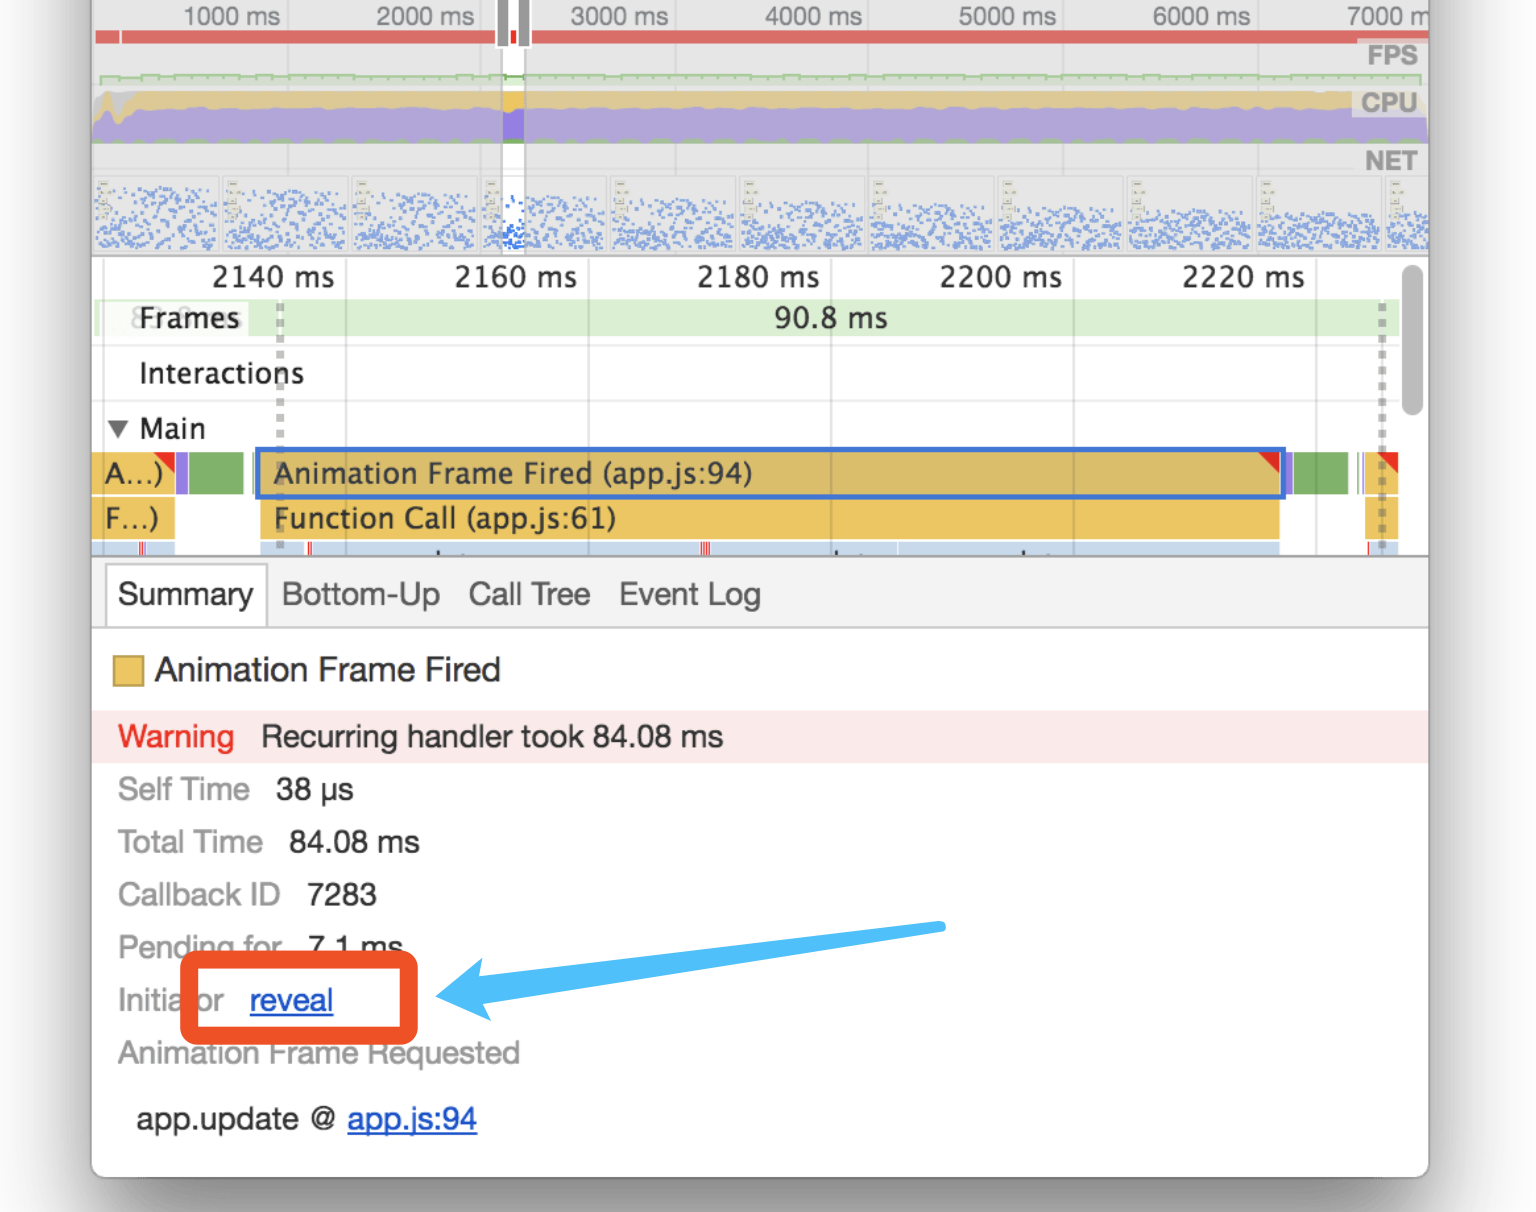Click the Callback ID value 7283
The height and width of the screenshot is (1212, 1536).
(342, 894)
